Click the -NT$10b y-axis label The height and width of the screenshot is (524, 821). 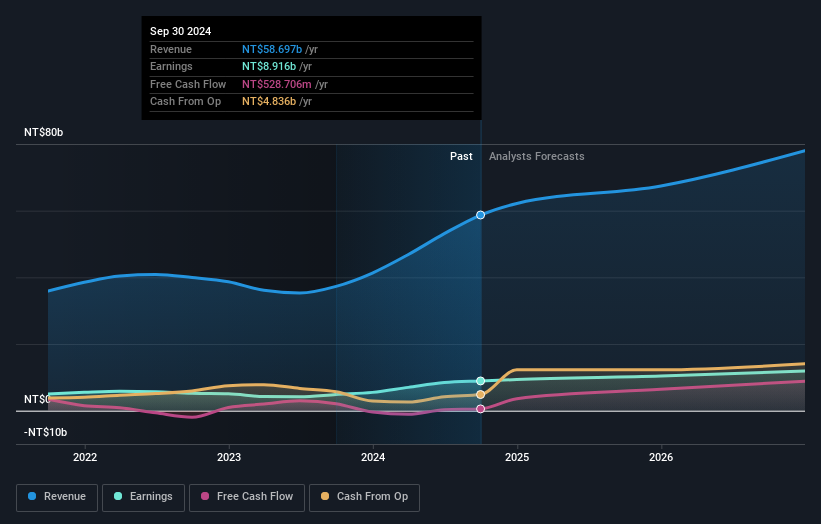click(46, 432)
